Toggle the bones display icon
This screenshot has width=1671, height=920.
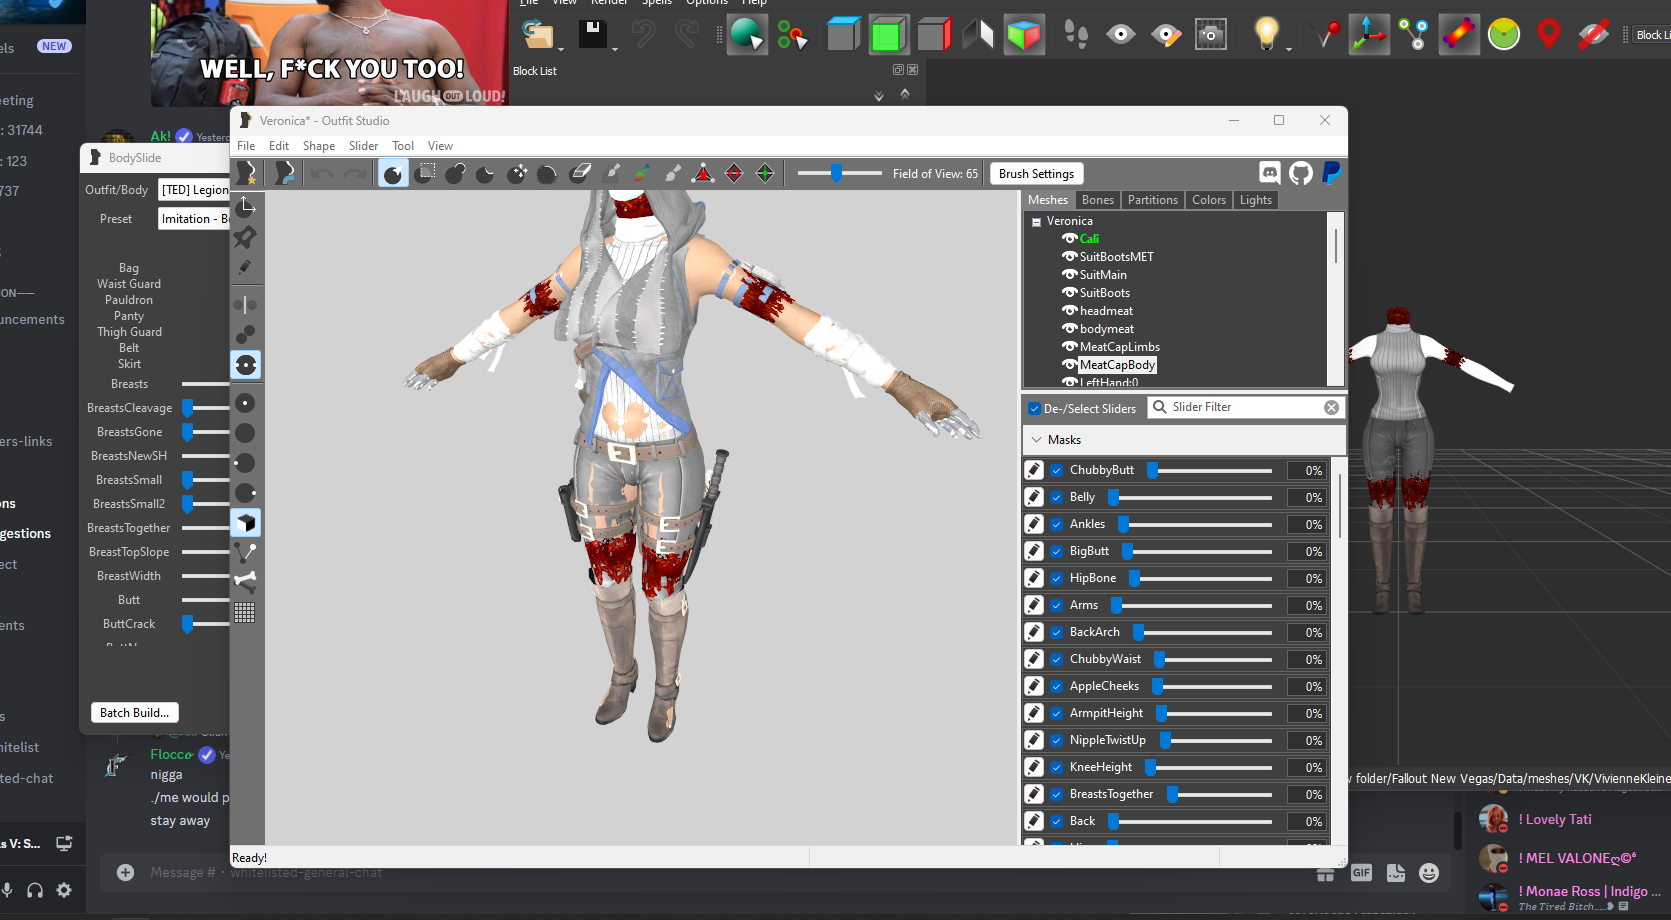point(245,581)
